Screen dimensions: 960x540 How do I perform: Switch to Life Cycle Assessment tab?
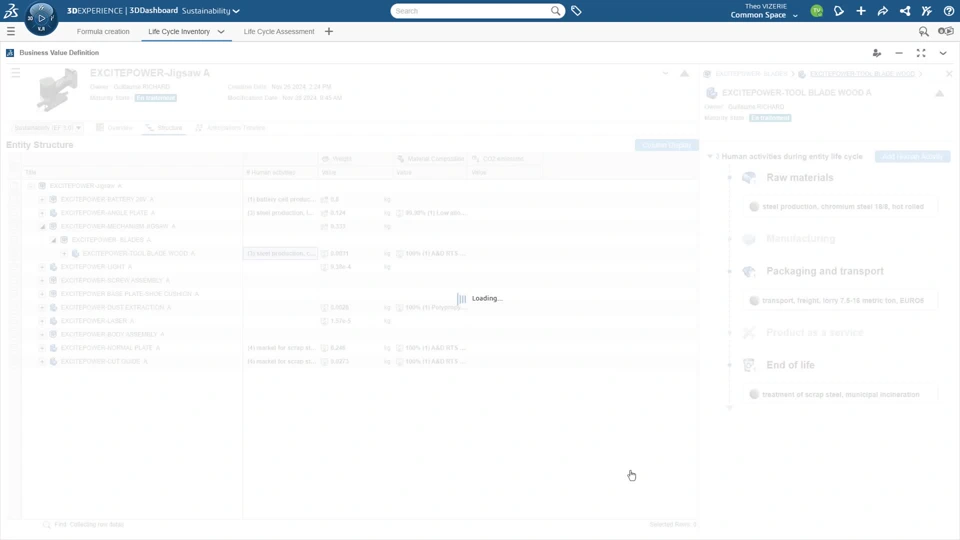pos(279,31)
